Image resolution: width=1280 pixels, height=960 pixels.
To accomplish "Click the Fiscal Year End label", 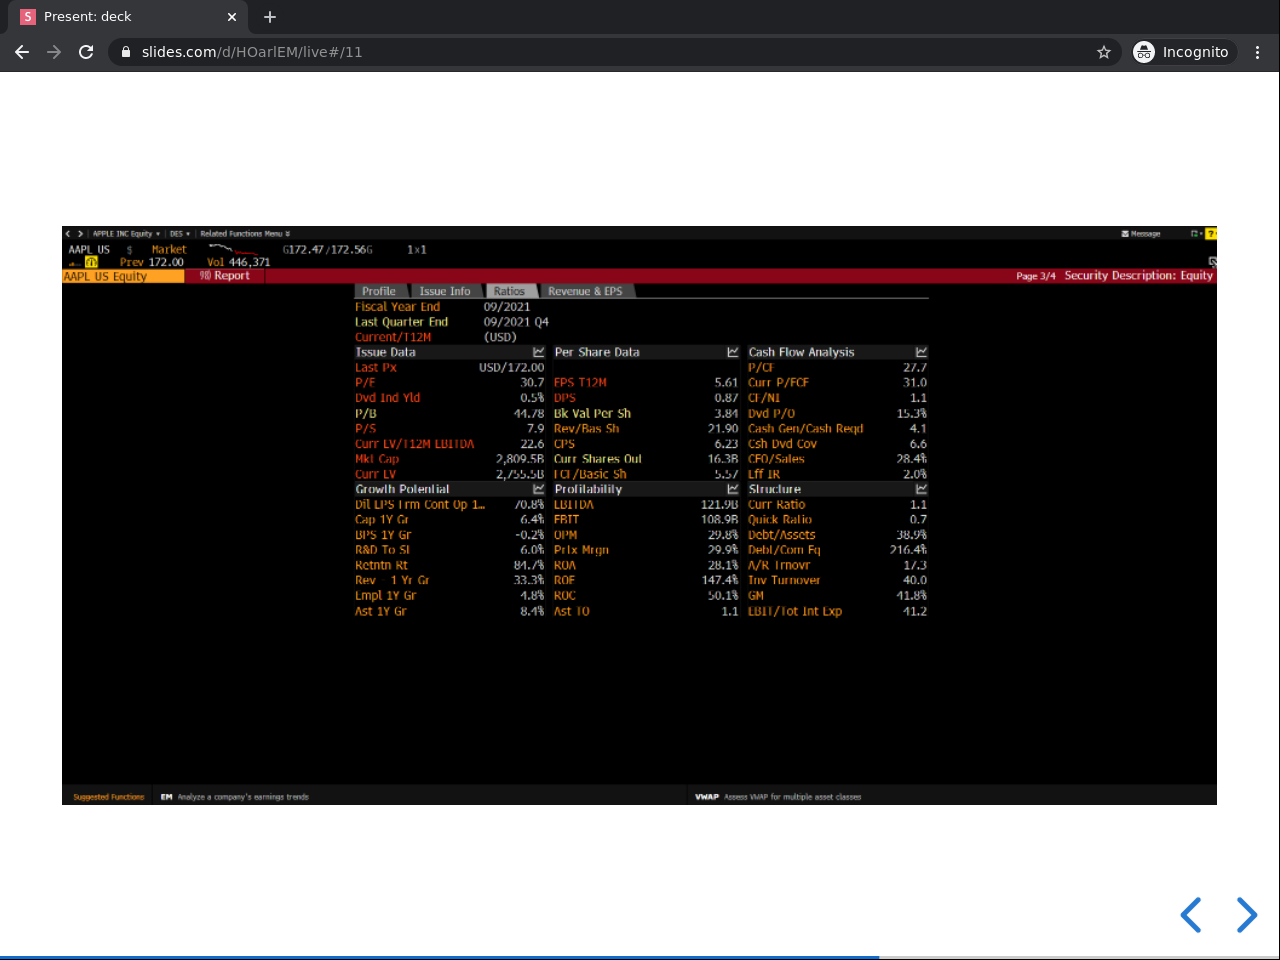I will pyautogui.click(x=398, y=307).
